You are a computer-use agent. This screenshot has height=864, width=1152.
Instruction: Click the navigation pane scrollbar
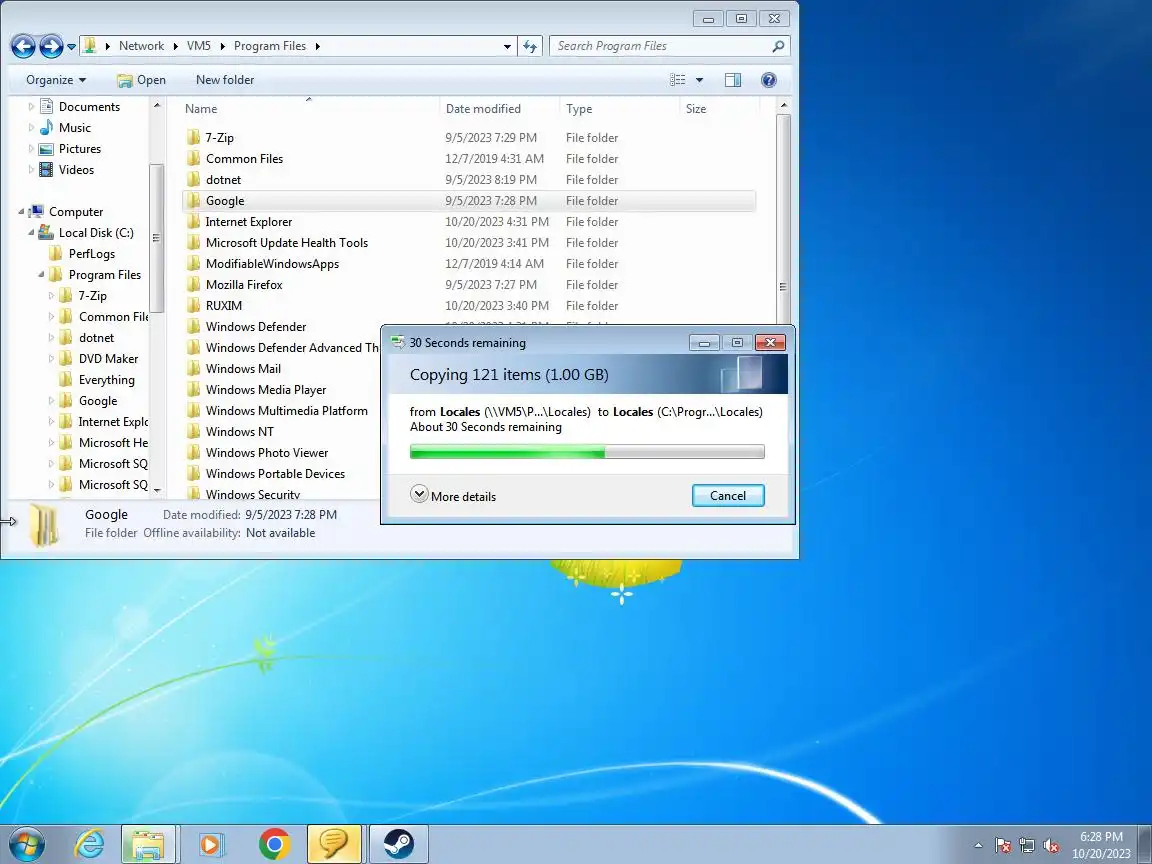point(156,239)
